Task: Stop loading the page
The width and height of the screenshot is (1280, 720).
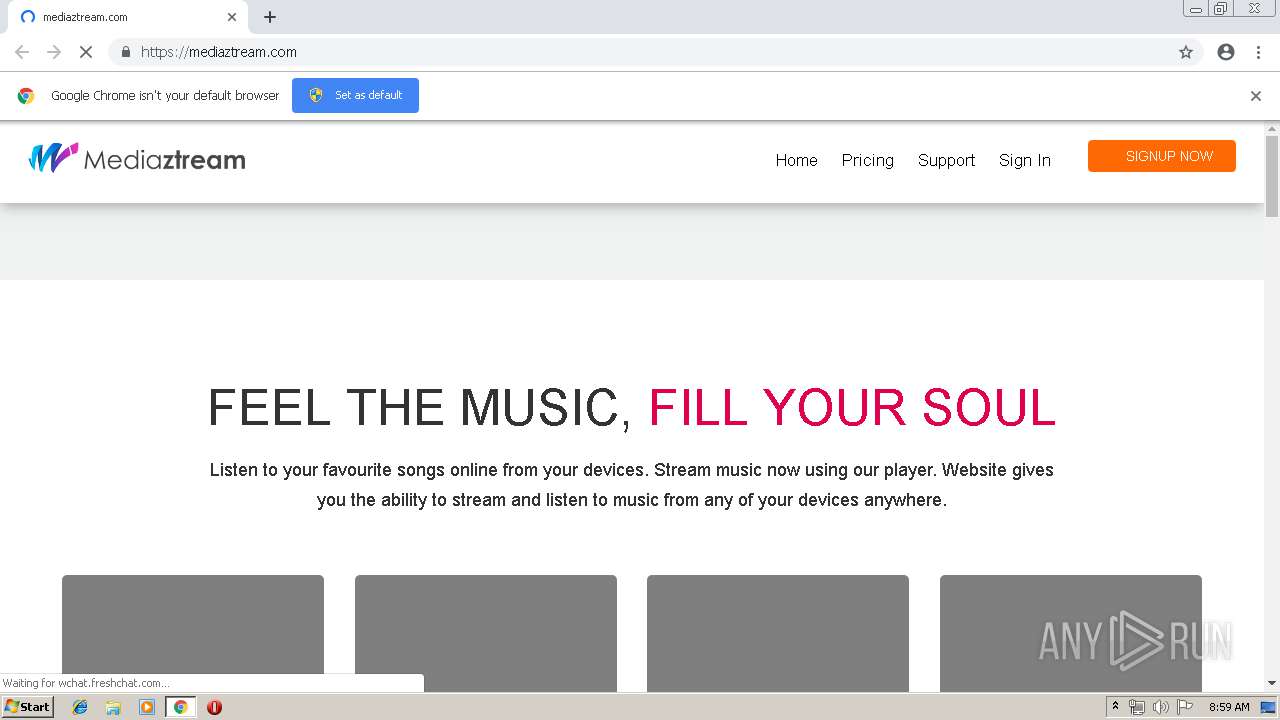Action: click(86, 52)
